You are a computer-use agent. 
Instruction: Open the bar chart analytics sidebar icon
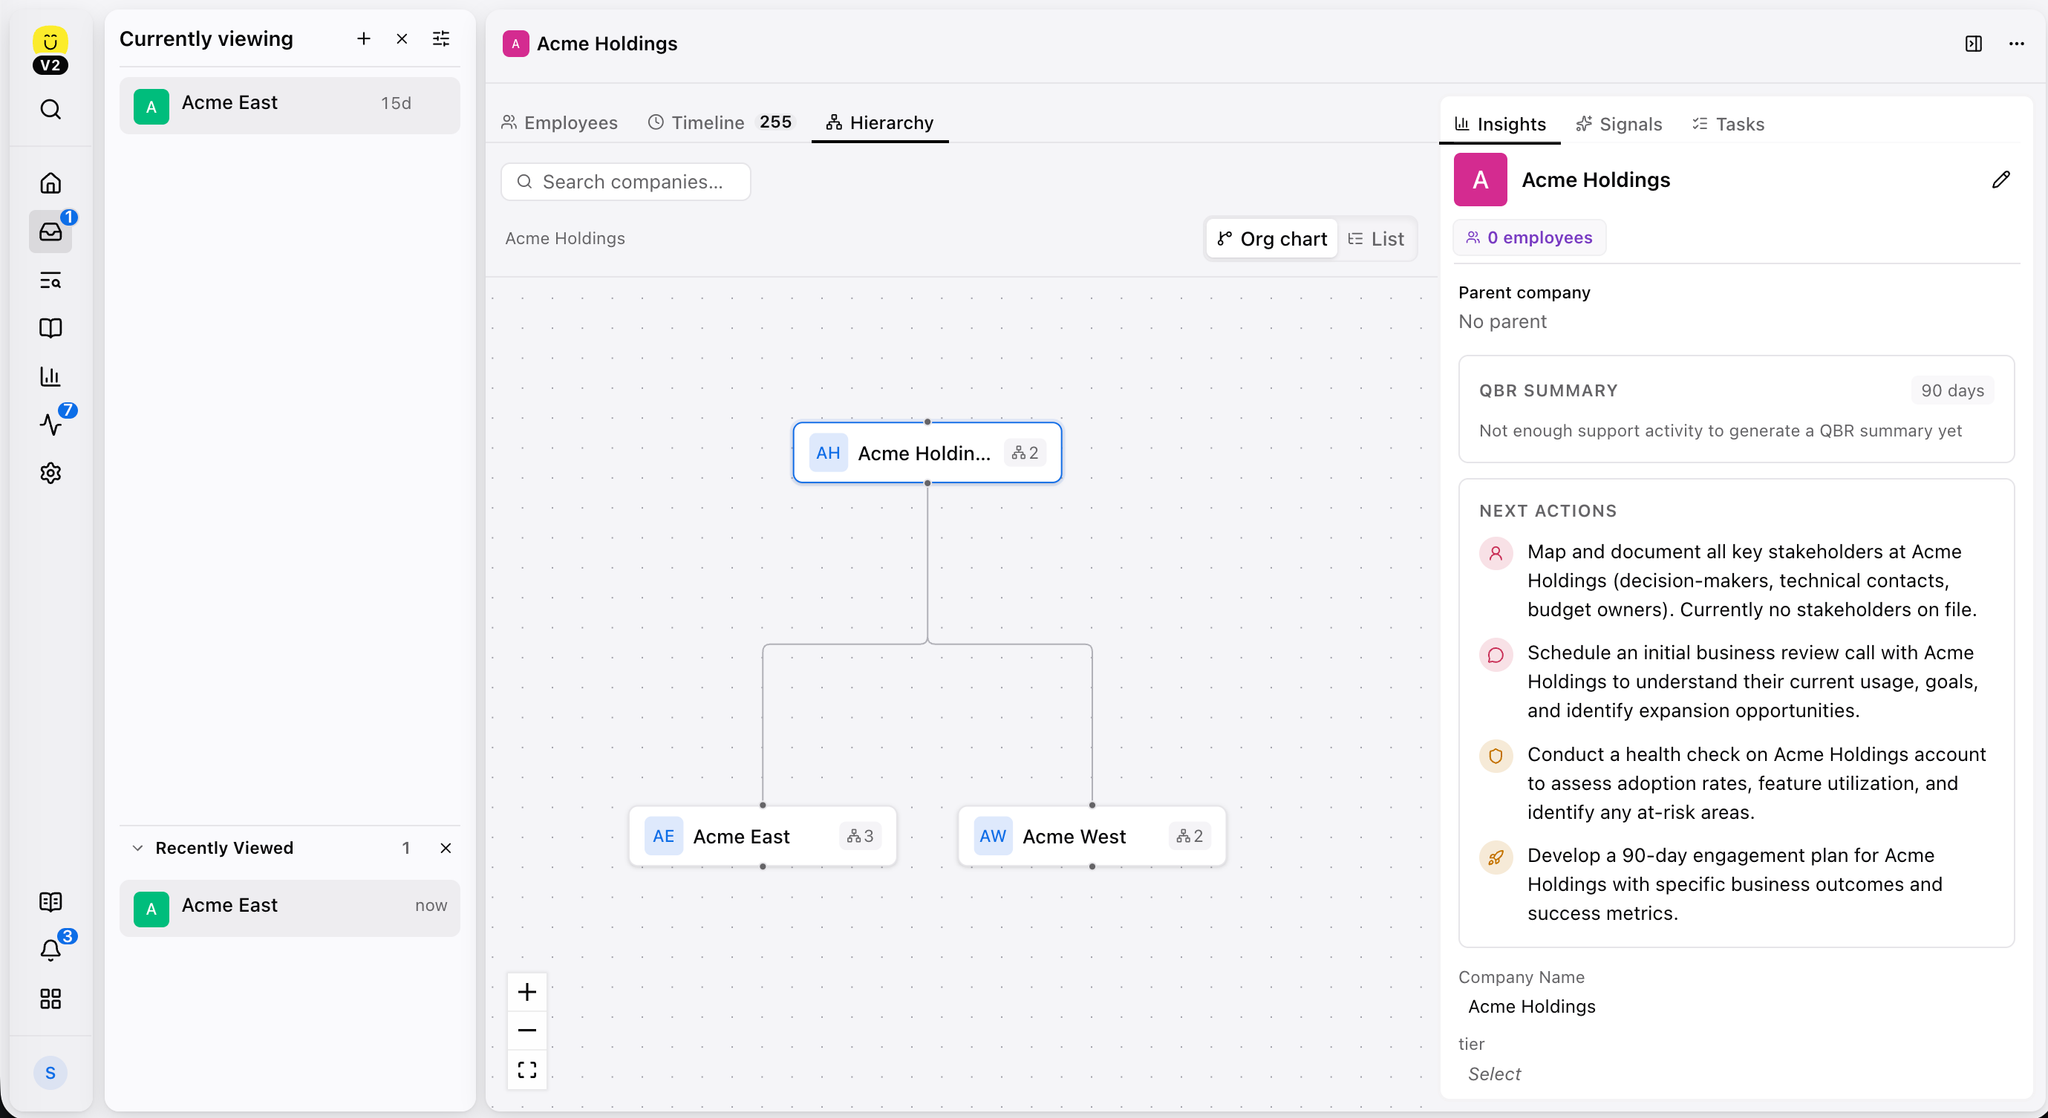point(51,376)
